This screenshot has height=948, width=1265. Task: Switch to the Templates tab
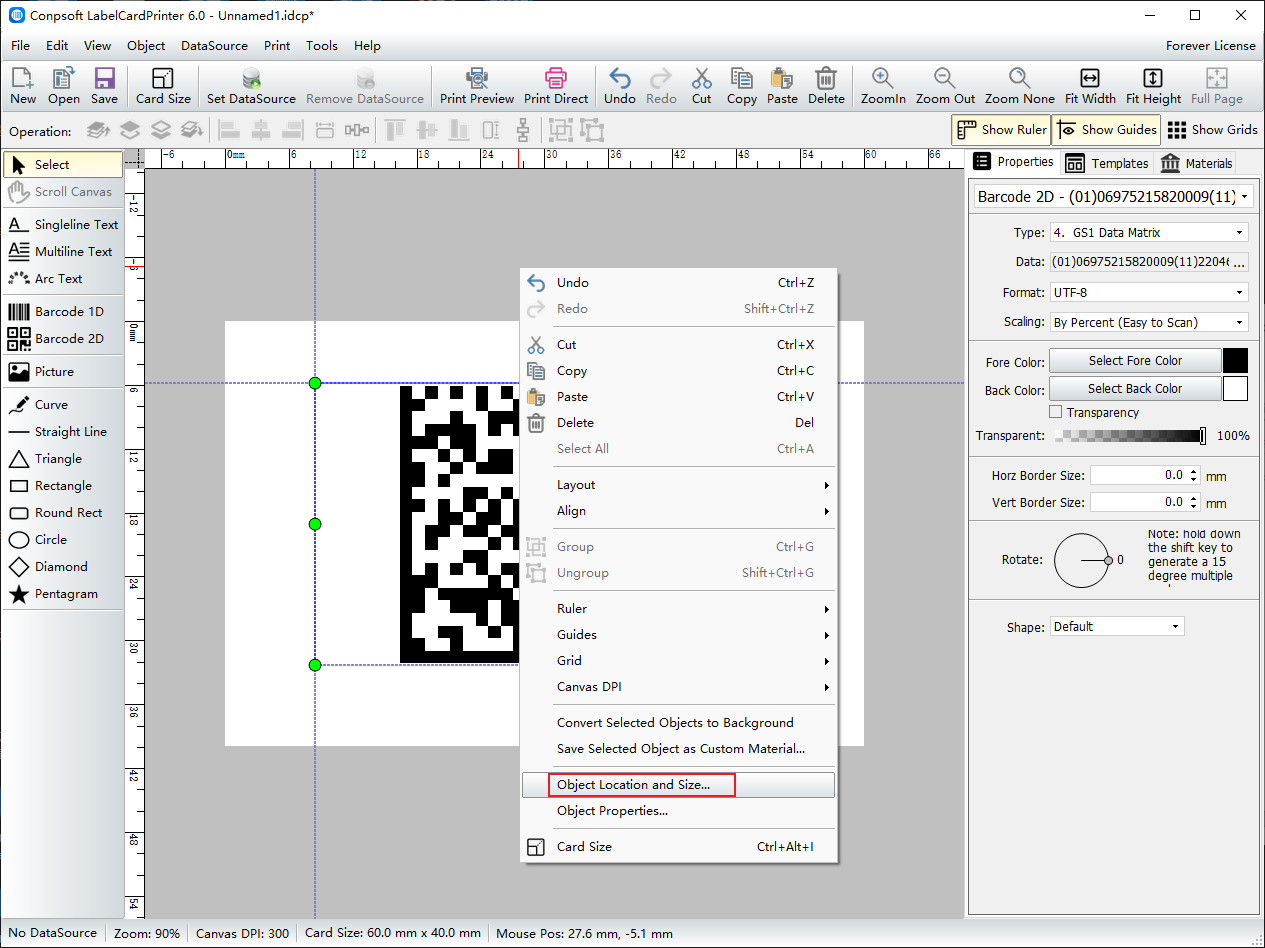click(1107, 163)
